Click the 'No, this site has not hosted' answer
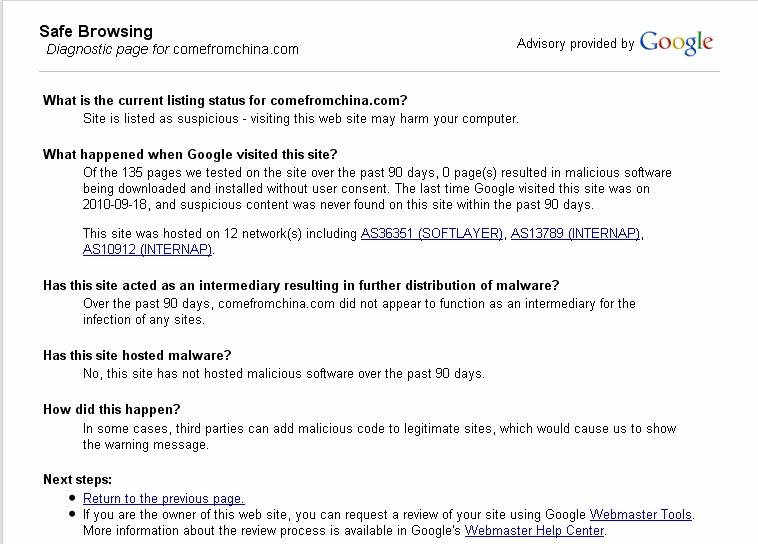The height and width of the screenshot is (544, 758). click(283, 374)
